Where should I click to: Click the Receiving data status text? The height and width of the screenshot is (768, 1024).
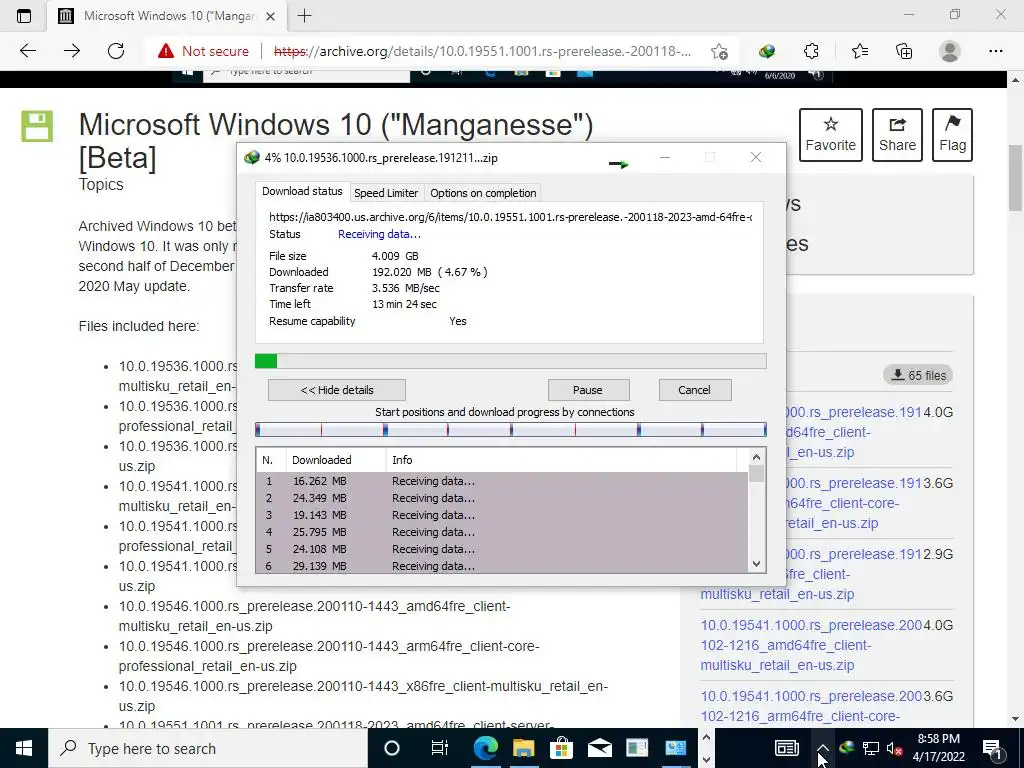(379, 234)
